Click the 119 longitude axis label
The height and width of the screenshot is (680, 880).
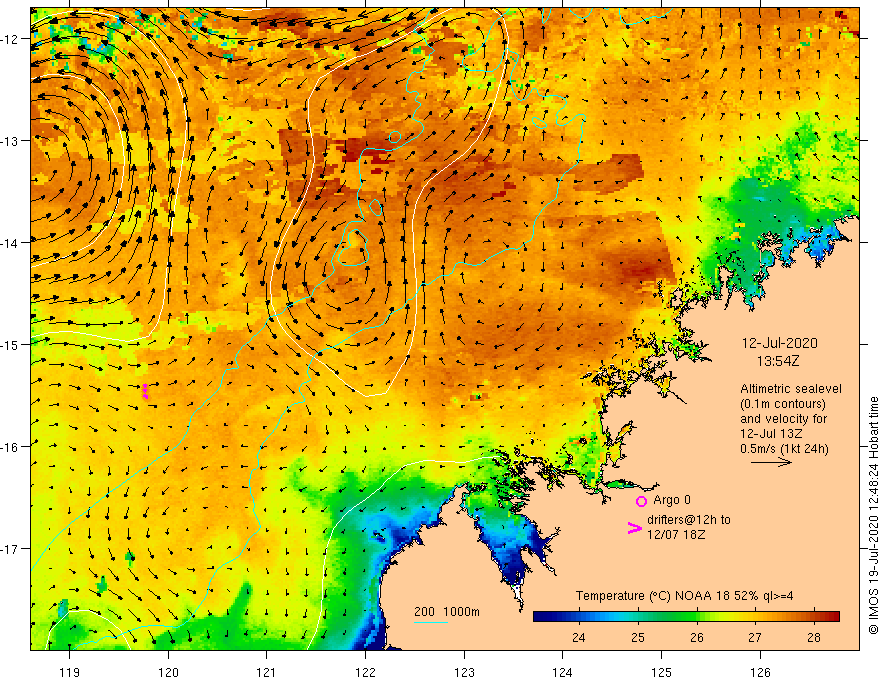click(x=70, y=673)
